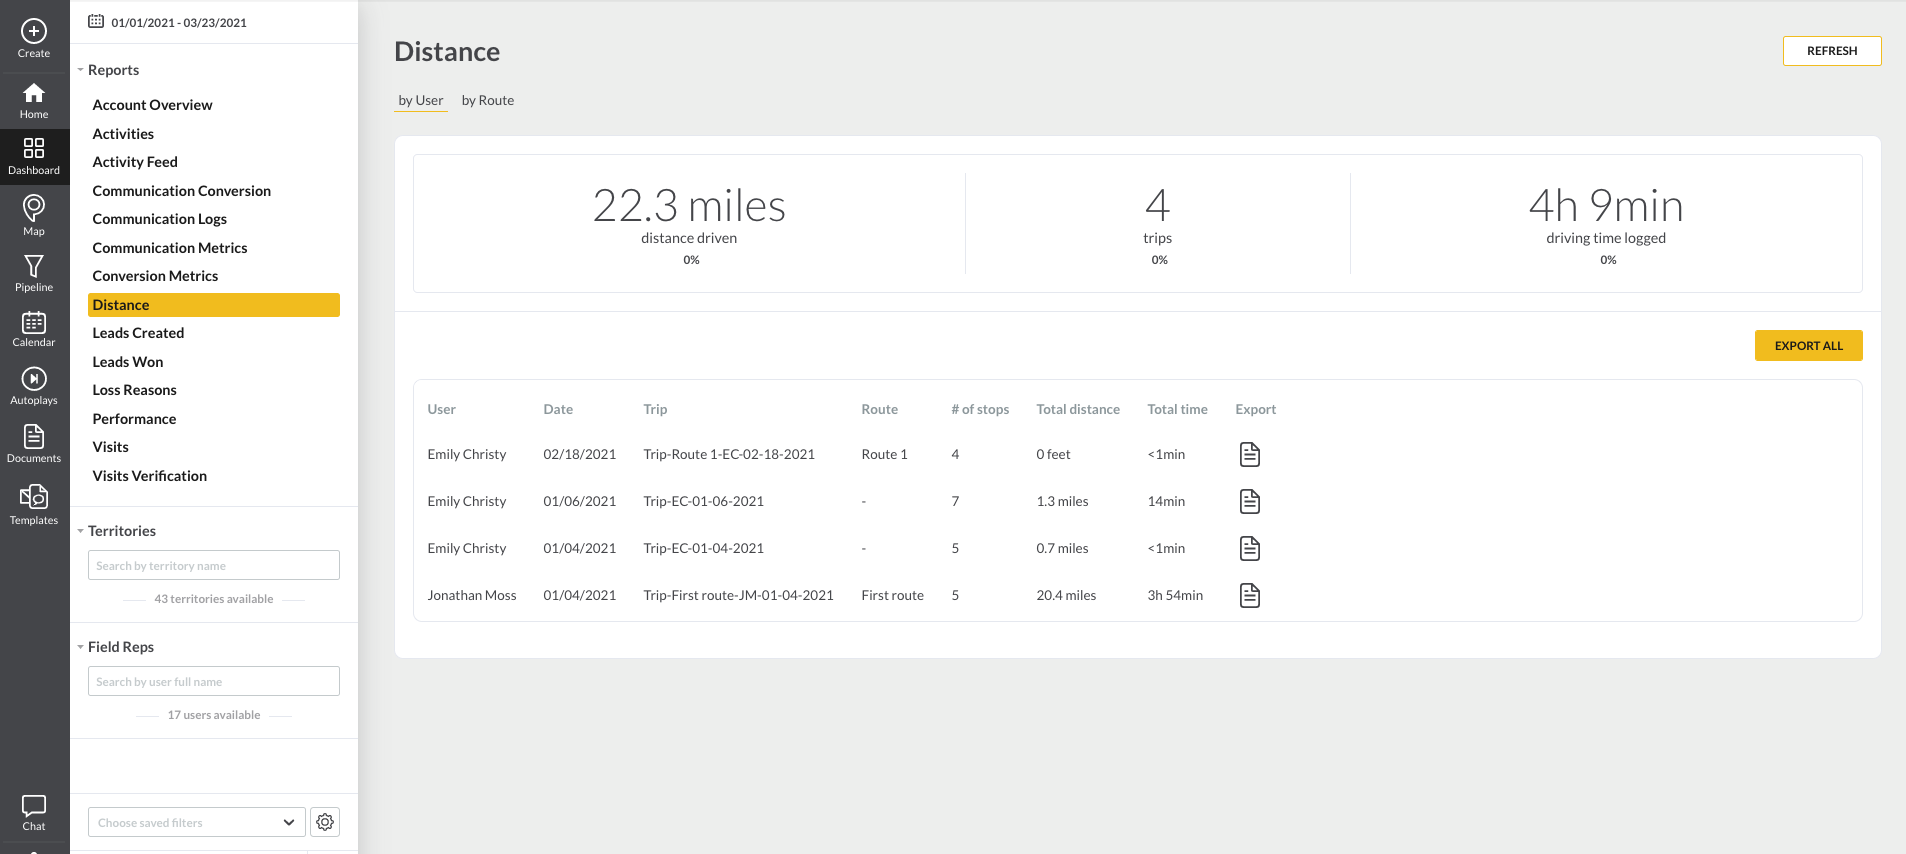The image size is (1906, 854).
Task: Click the territory name search field
Action: (213, 566)
